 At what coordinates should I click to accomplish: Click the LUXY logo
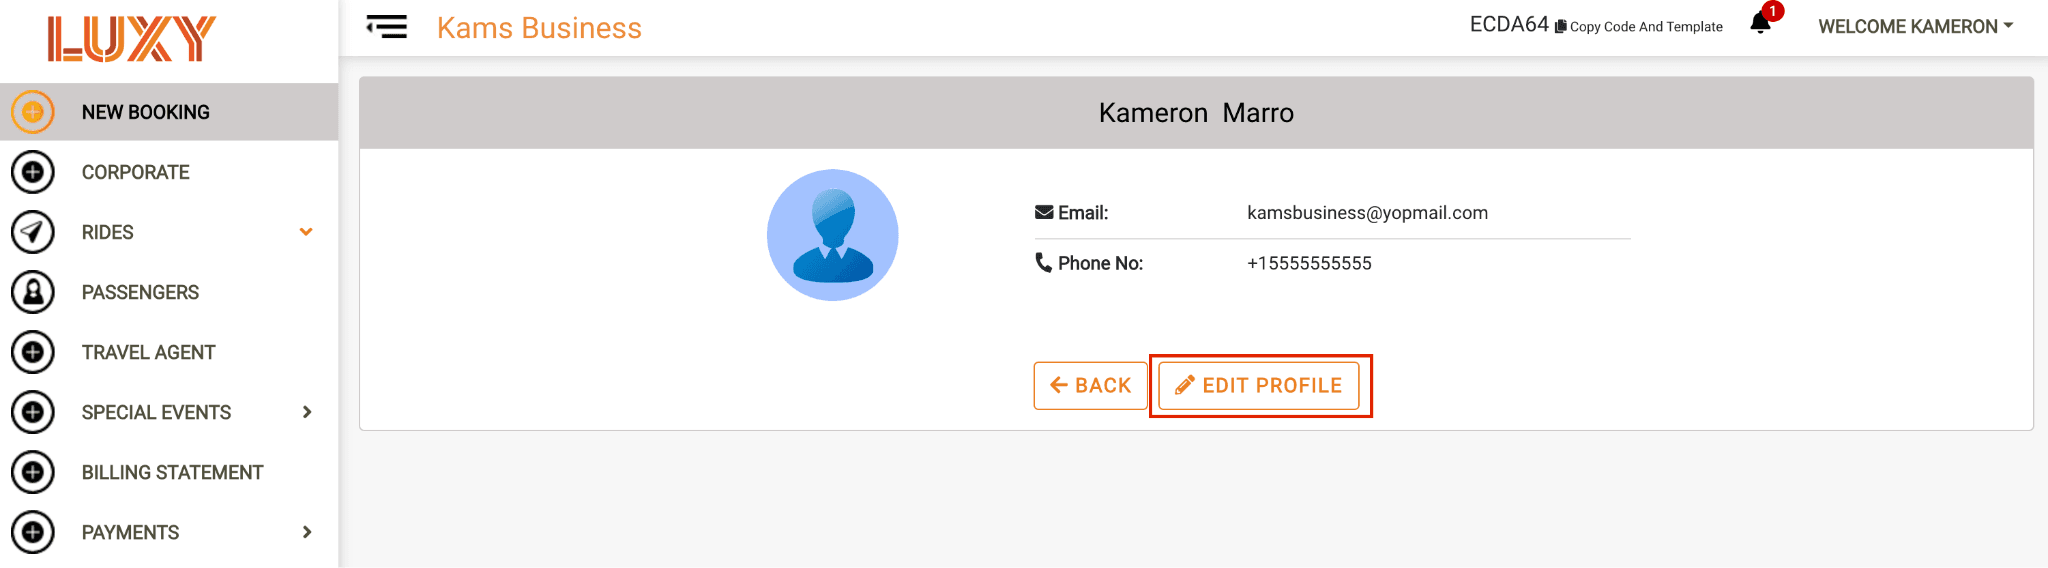pyautogui.click(x=132, y=39)
